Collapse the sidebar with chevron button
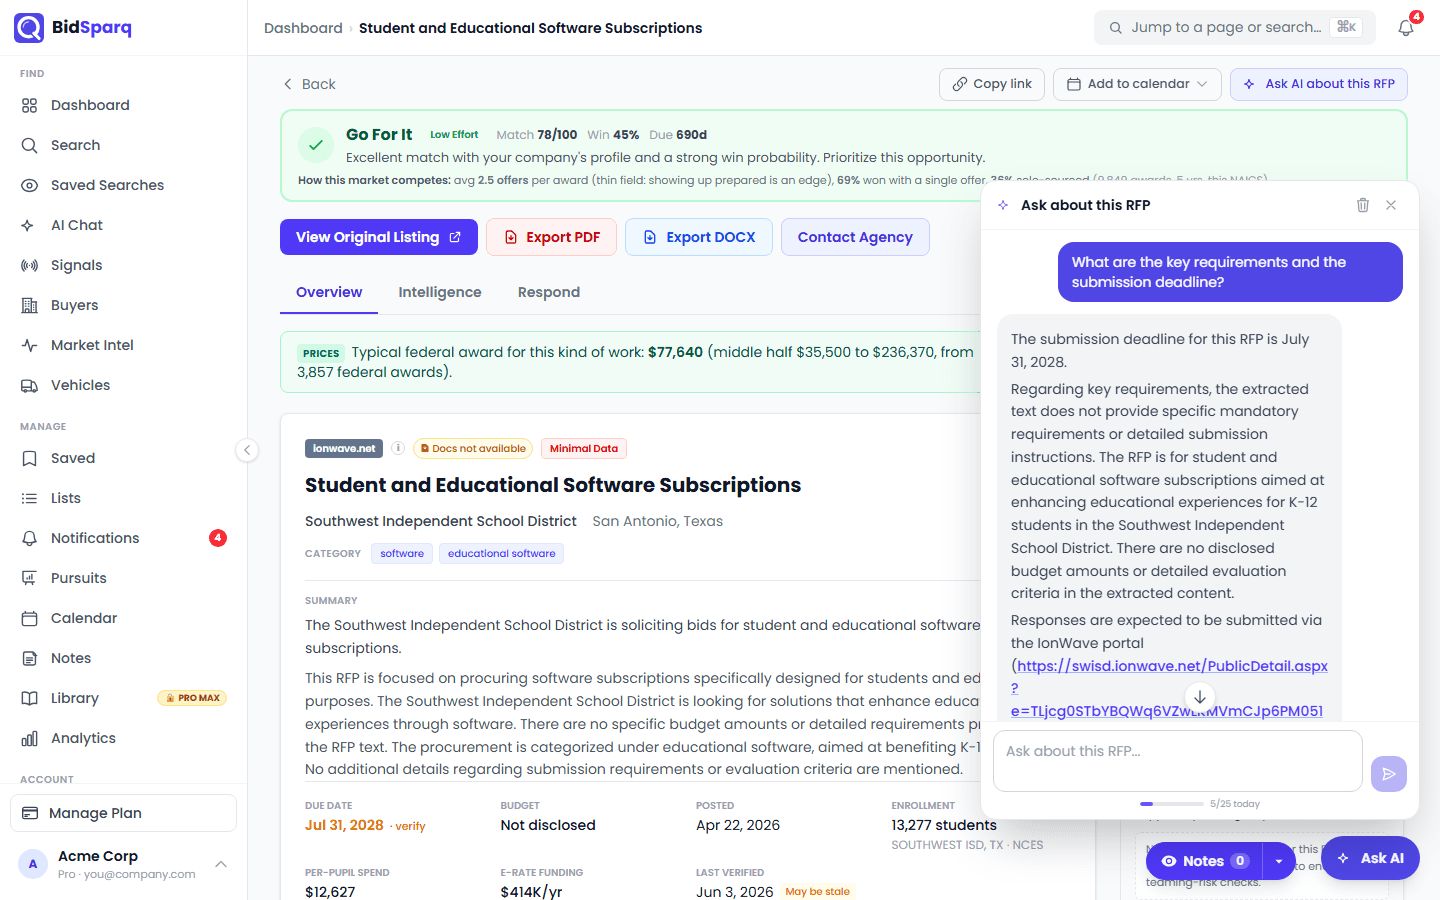1440x900 pixels. tap(247, 450)
